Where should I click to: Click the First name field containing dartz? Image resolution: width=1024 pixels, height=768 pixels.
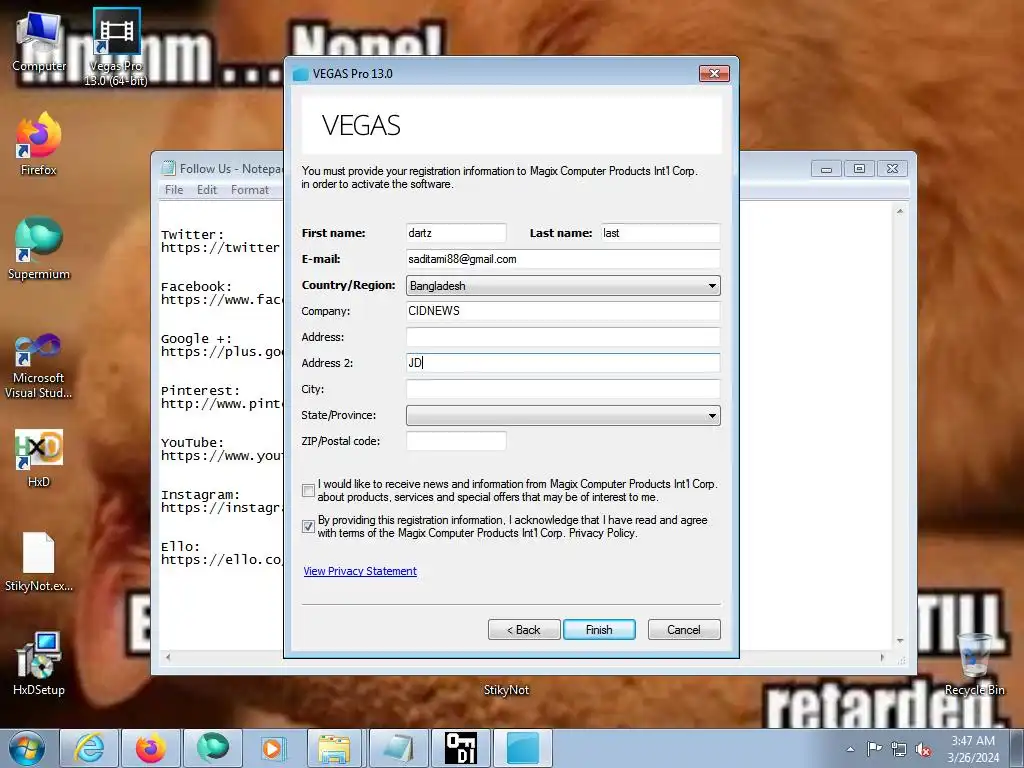[x=456, y=233]
